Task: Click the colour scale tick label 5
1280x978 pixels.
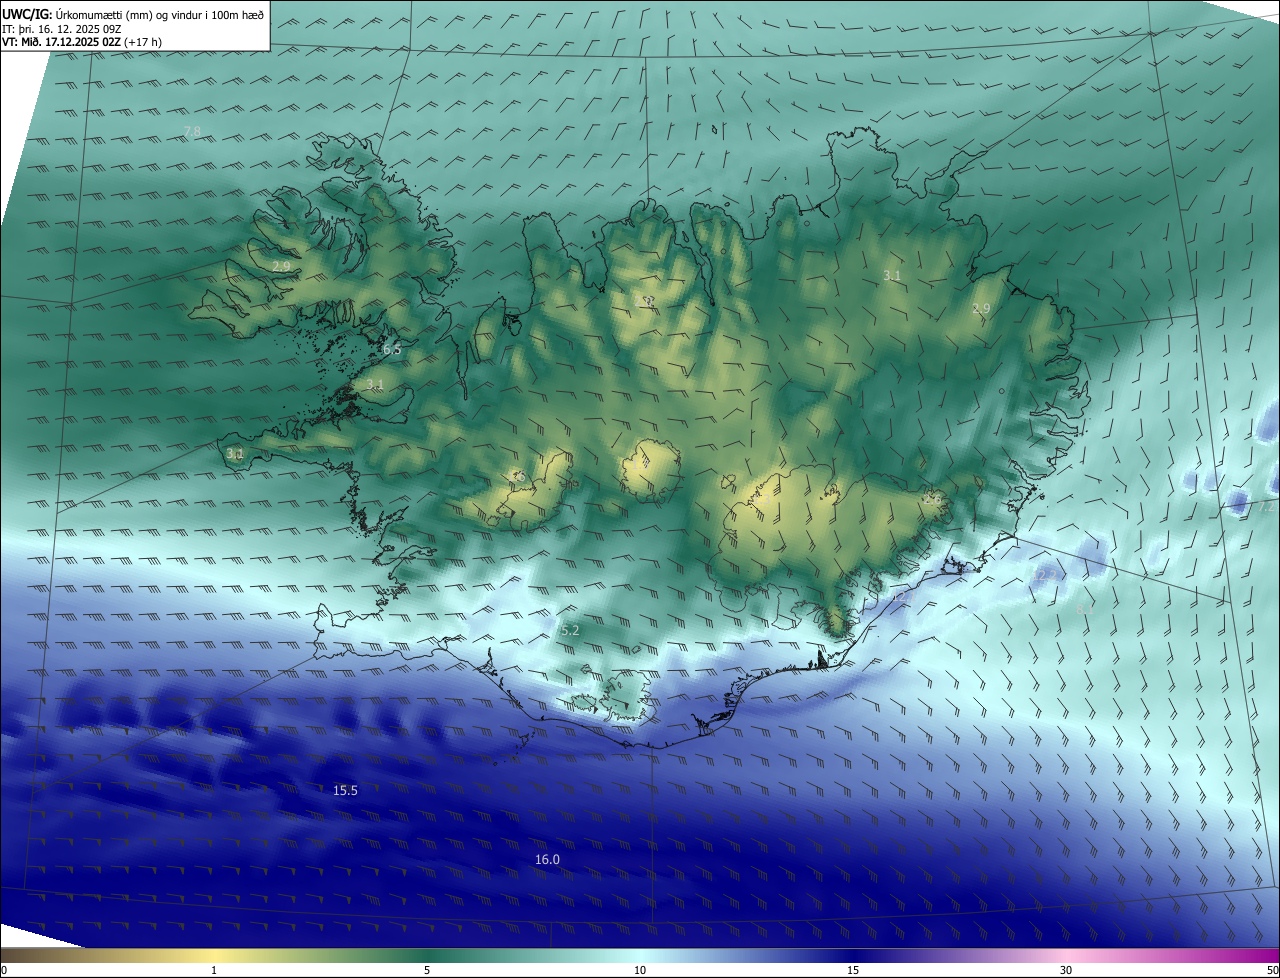Action: (x=427, y=970)
